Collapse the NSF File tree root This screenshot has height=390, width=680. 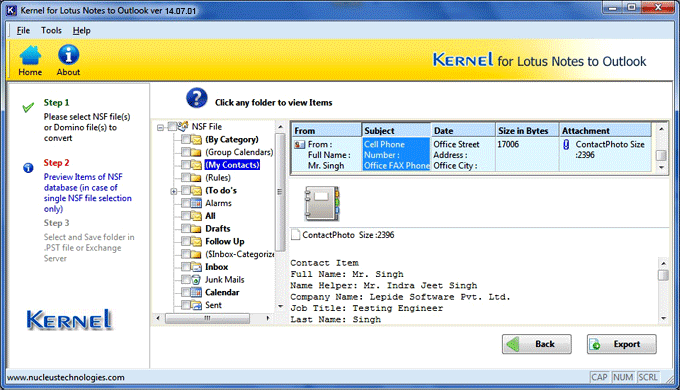160,128
